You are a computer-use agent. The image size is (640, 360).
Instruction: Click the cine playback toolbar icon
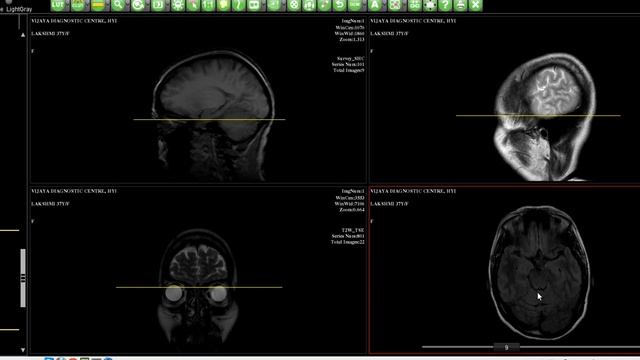pos(158,5)
